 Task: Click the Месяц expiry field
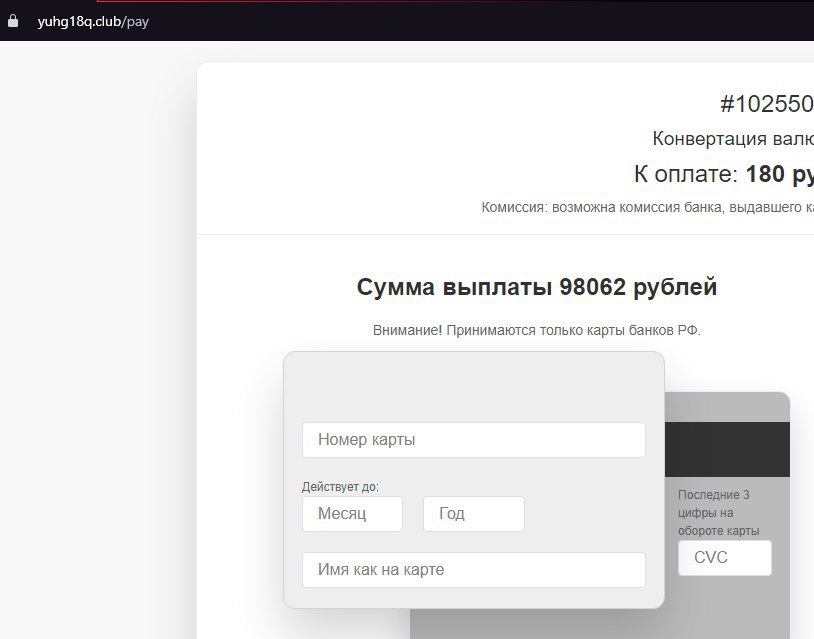[x=352, y=513]
